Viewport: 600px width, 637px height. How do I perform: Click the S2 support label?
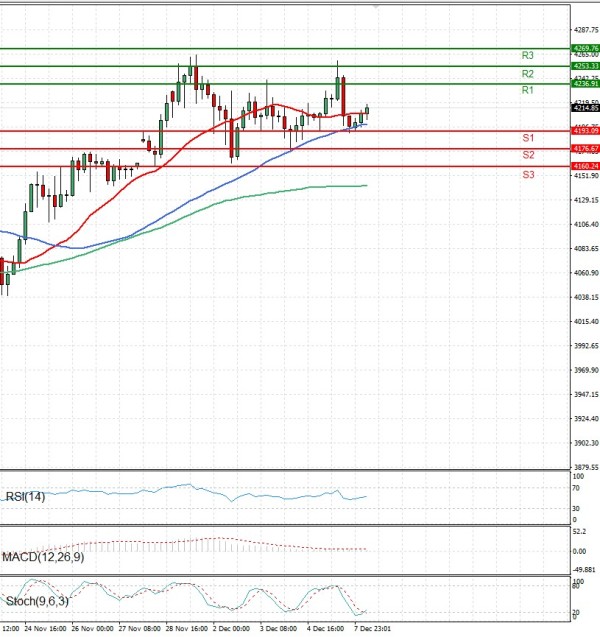pos(527,155)
